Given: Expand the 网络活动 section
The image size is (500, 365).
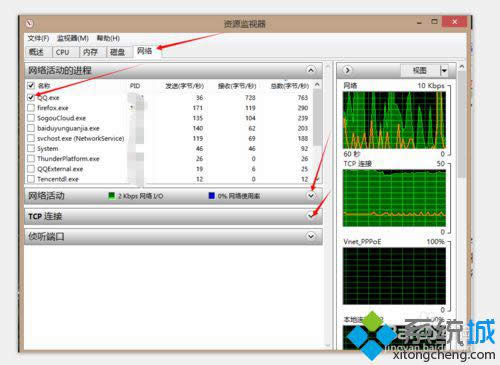Looking at the screenshot, I should coord(311,196).
